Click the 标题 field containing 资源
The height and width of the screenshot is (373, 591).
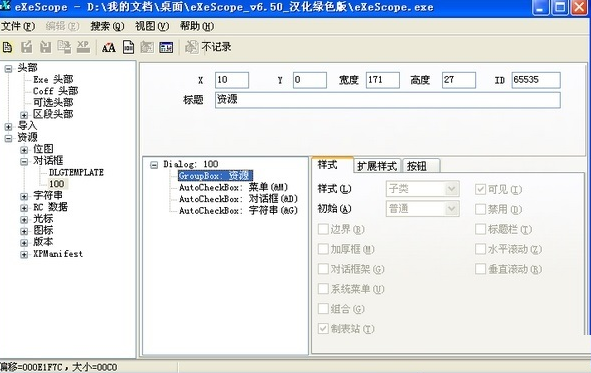(x=388, y=100)
